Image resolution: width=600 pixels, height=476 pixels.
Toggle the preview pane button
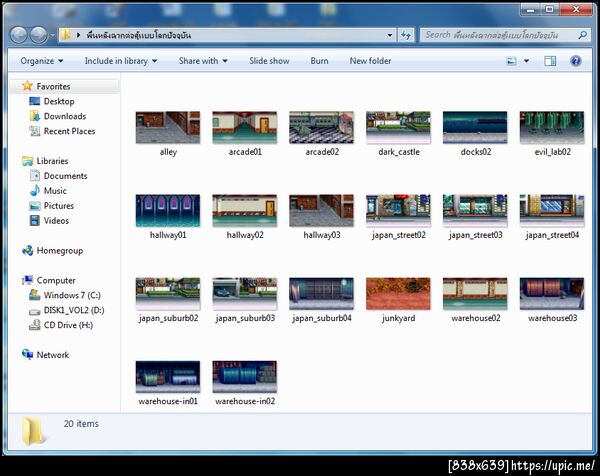coord(550,61)
